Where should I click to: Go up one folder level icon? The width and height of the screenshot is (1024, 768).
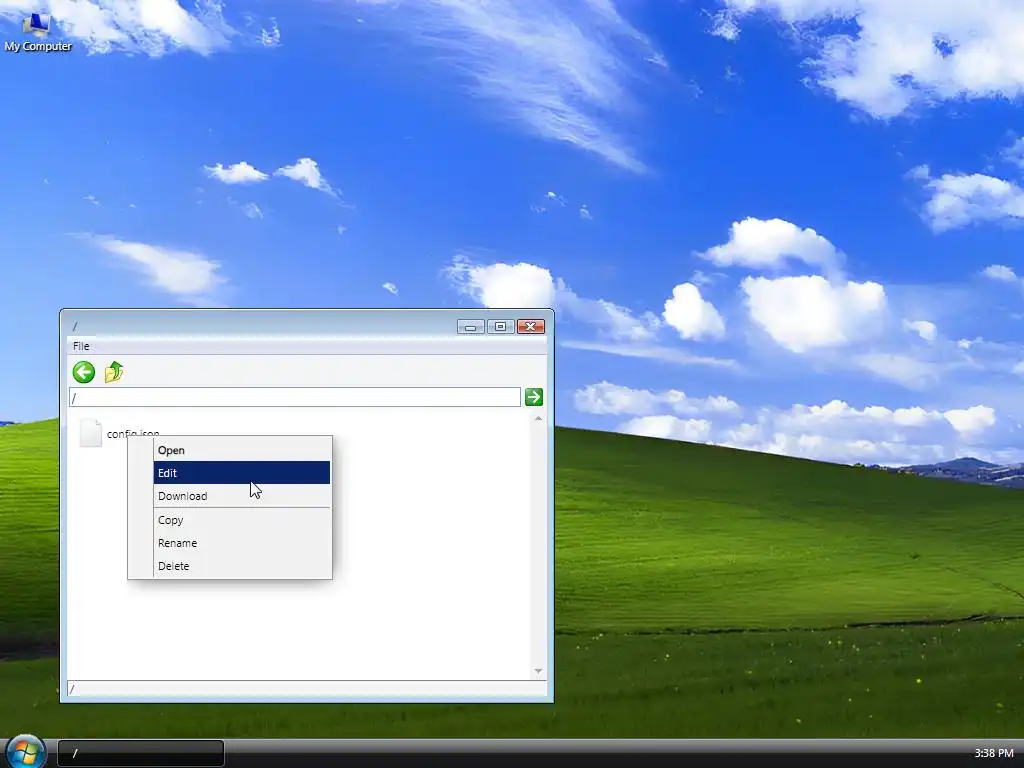(x=114, y=372)
